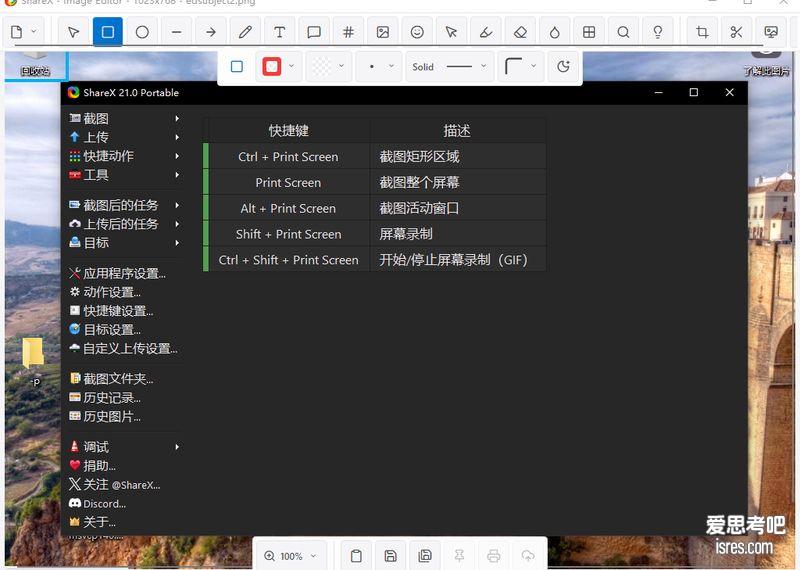Select the Arrow drawing tool
Image resolution: width=800 pixels, height=570 pixels.
pyautogui.click(x=211, y=32)
